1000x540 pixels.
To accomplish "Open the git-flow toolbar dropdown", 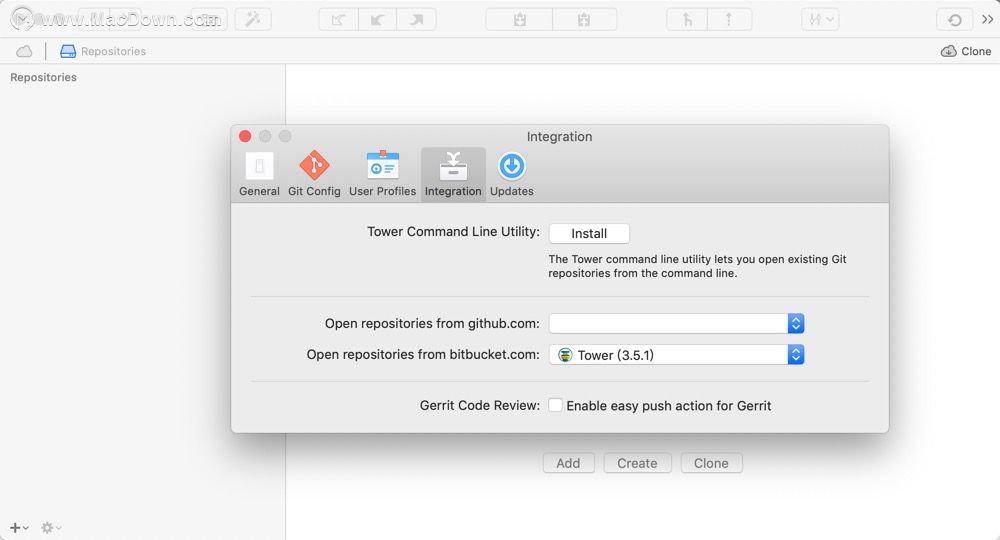I will tap(820, 19).
